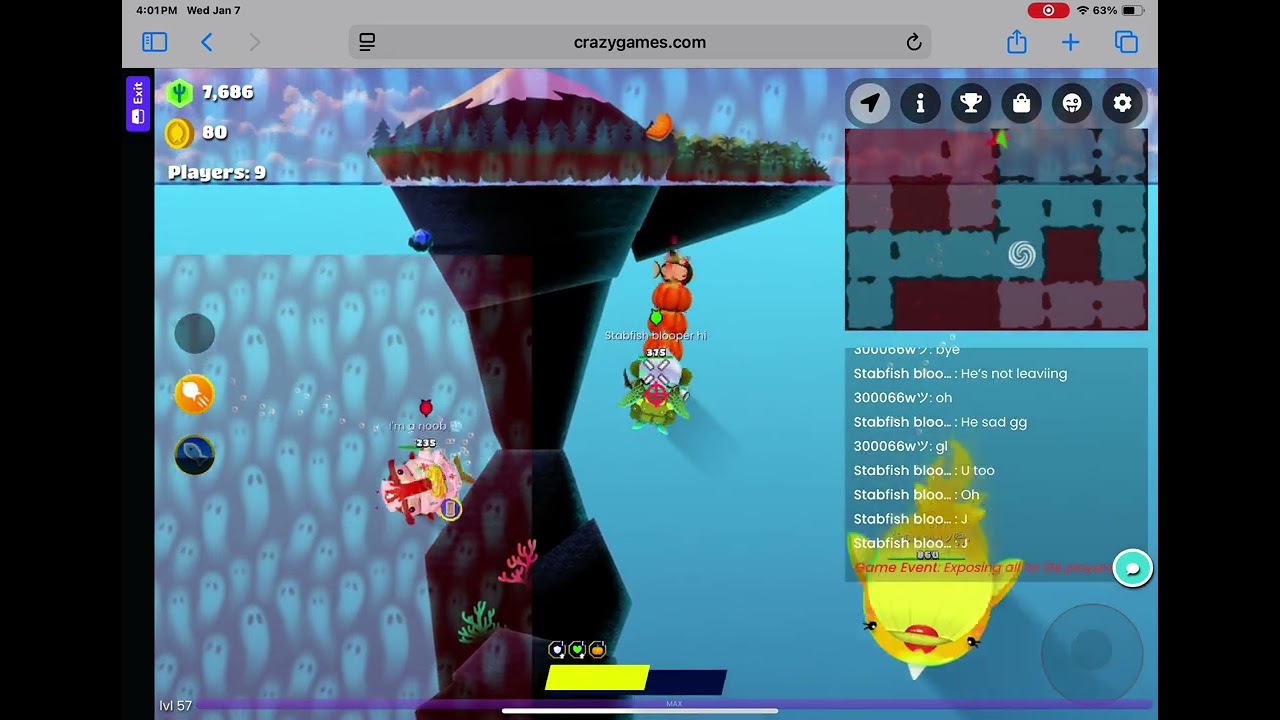The width and height of the screenshot is (1280, 720).
Task: Tap the coin count of 80
Action: [x=215, y=132]
